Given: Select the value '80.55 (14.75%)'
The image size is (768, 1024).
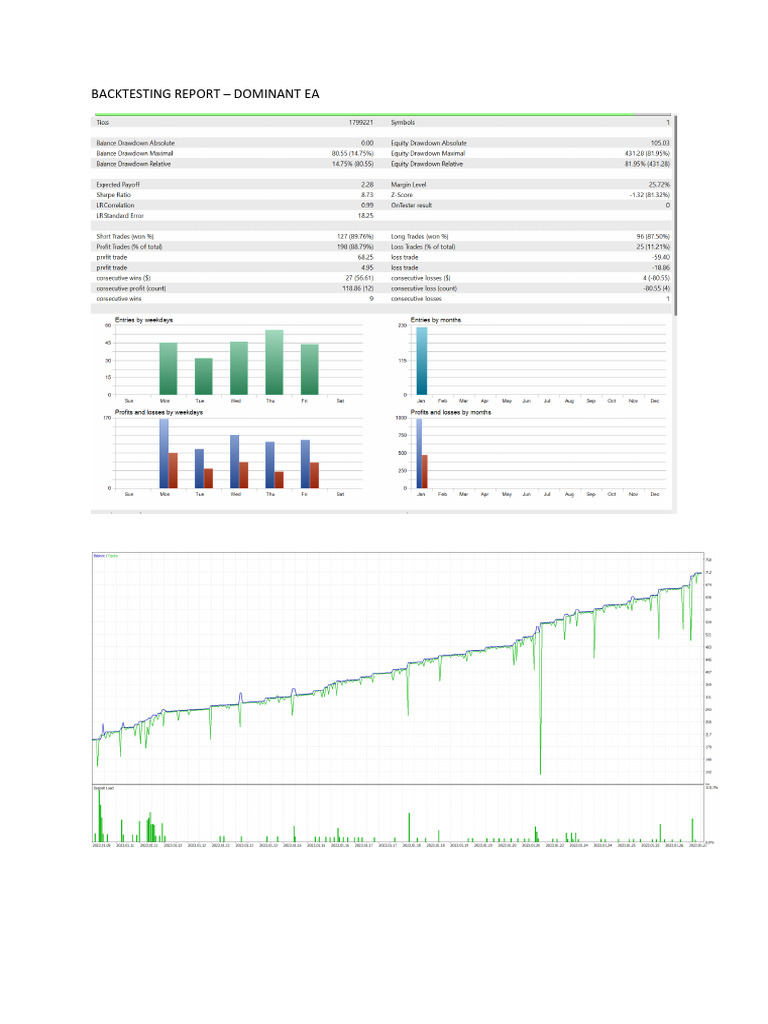Looking at the screenshot, I should 353,153.
